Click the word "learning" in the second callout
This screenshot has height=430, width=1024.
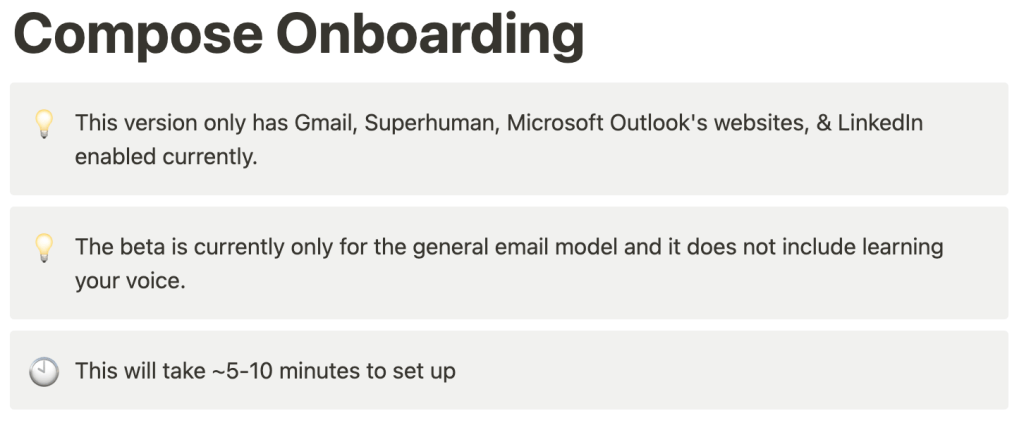point(903,247)
